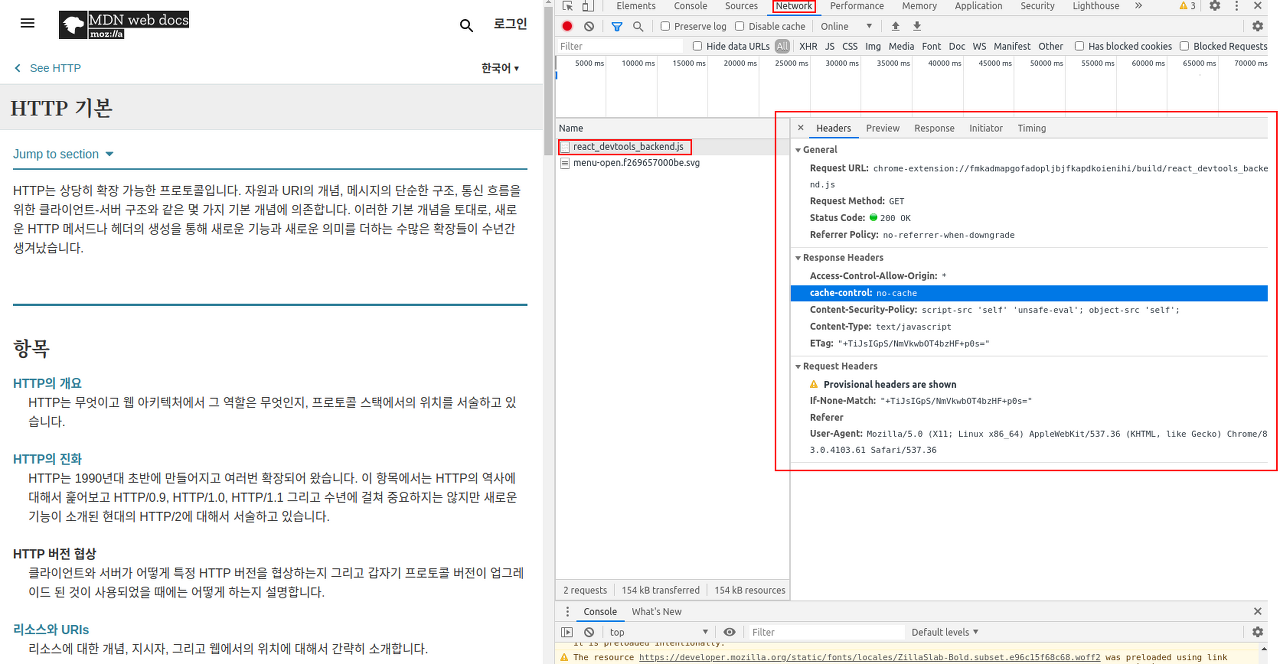
Task: Open Network panel settings gear
Action: pos(1258,26)
